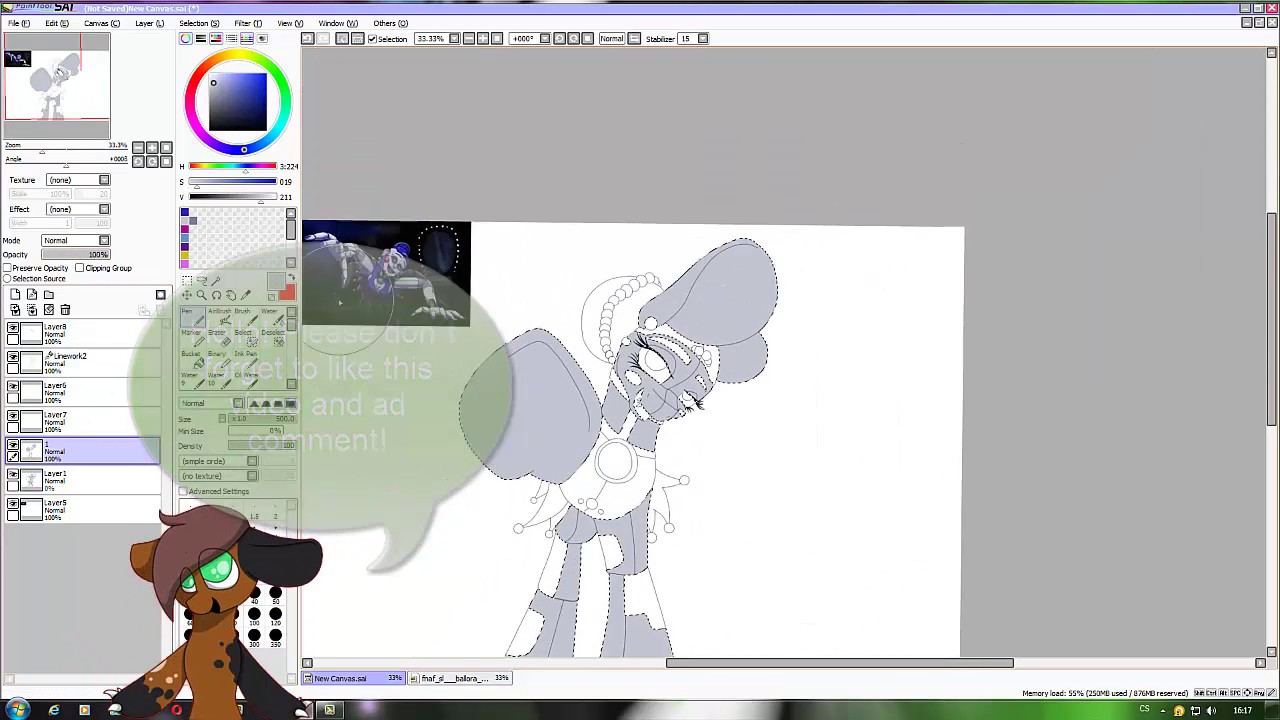Select the hand pan tool
The height and width of the screenshot is (720, 1280).
point(231,295)
